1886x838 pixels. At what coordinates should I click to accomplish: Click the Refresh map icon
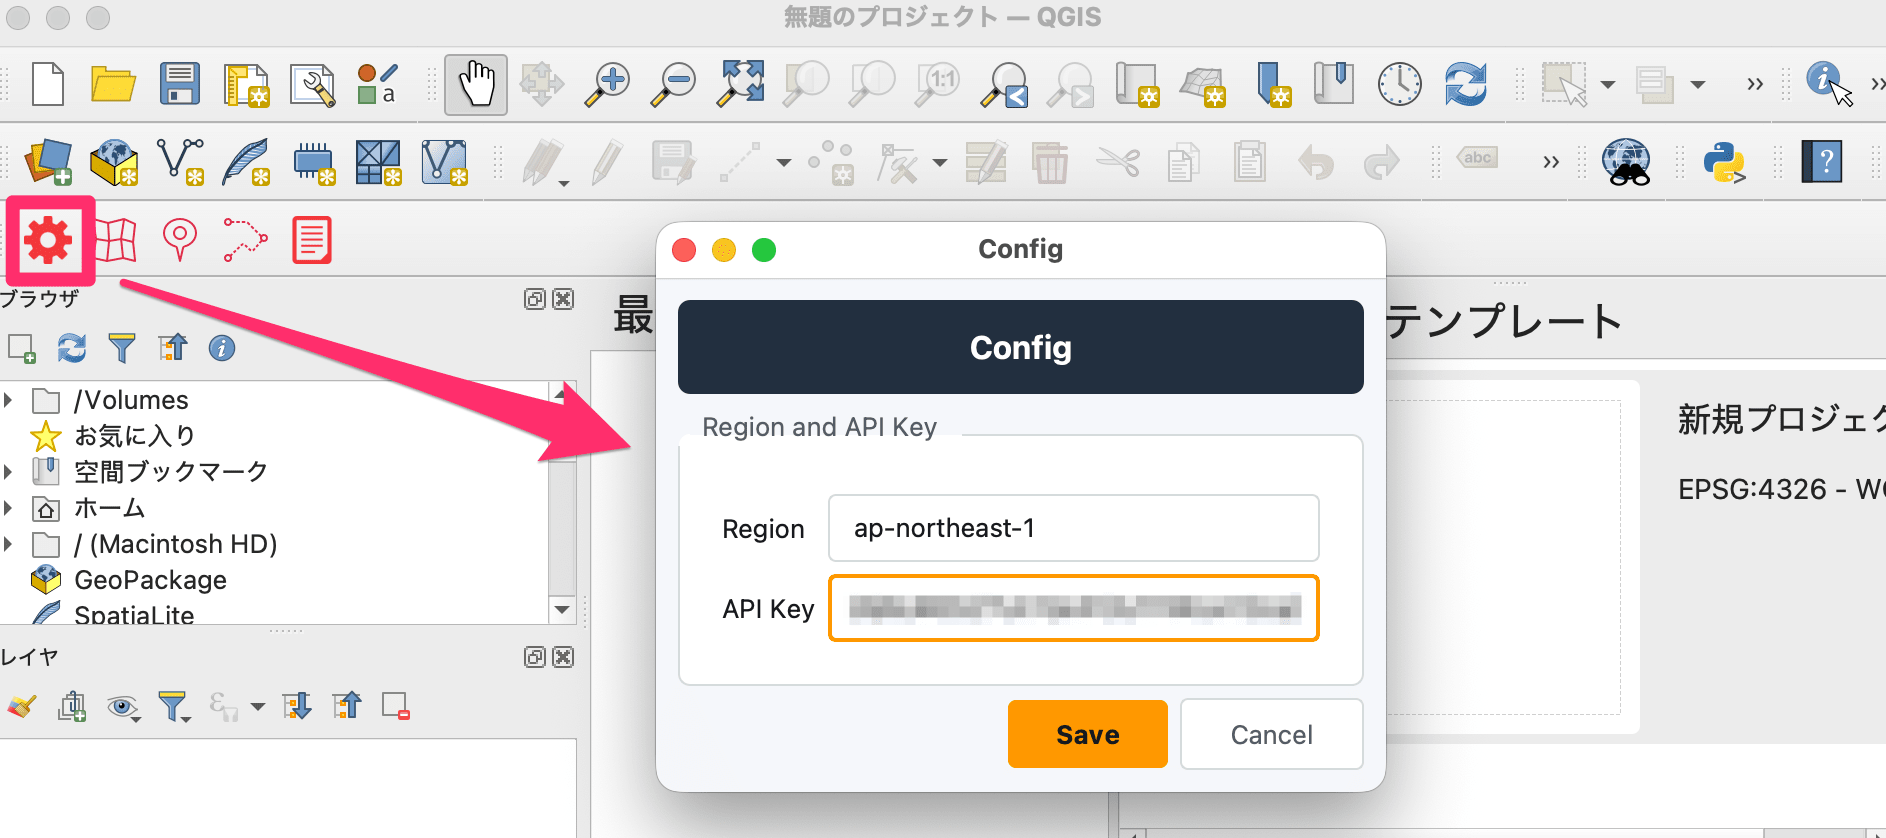coord(1466,84)
